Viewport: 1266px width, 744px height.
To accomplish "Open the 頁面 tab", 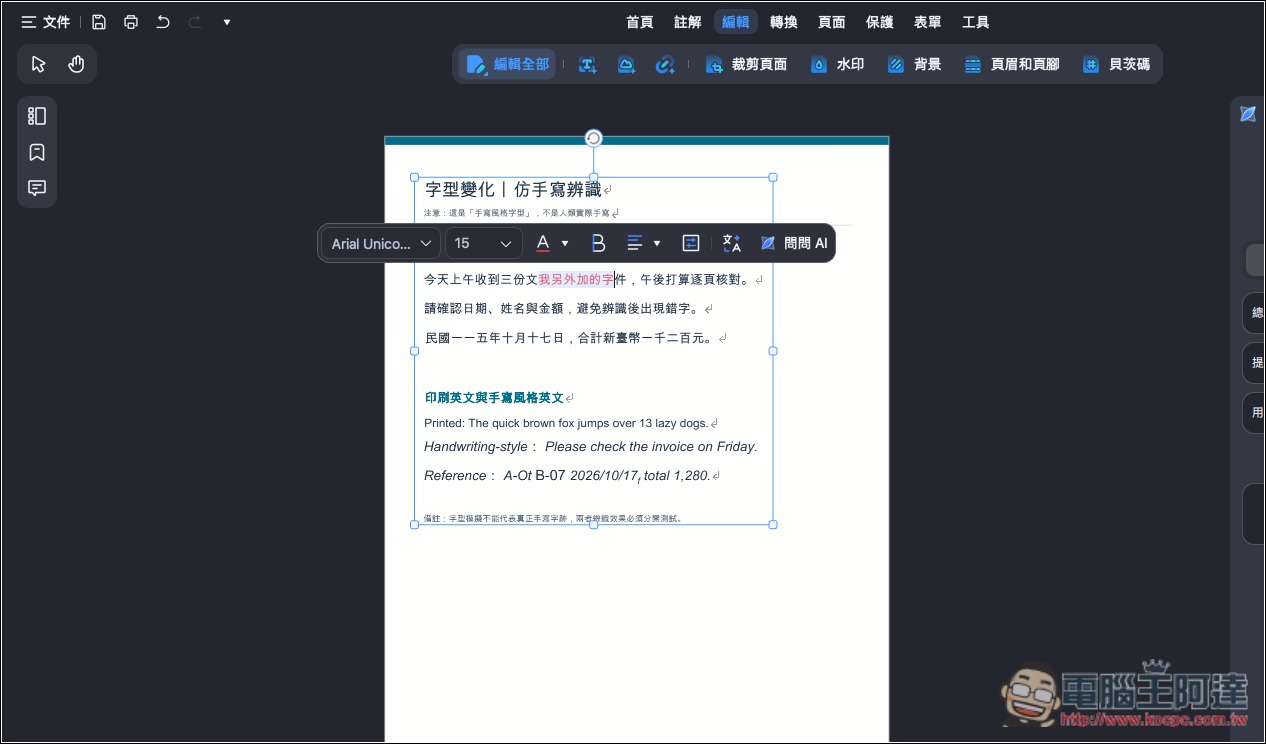I will [x=832, y=22].
